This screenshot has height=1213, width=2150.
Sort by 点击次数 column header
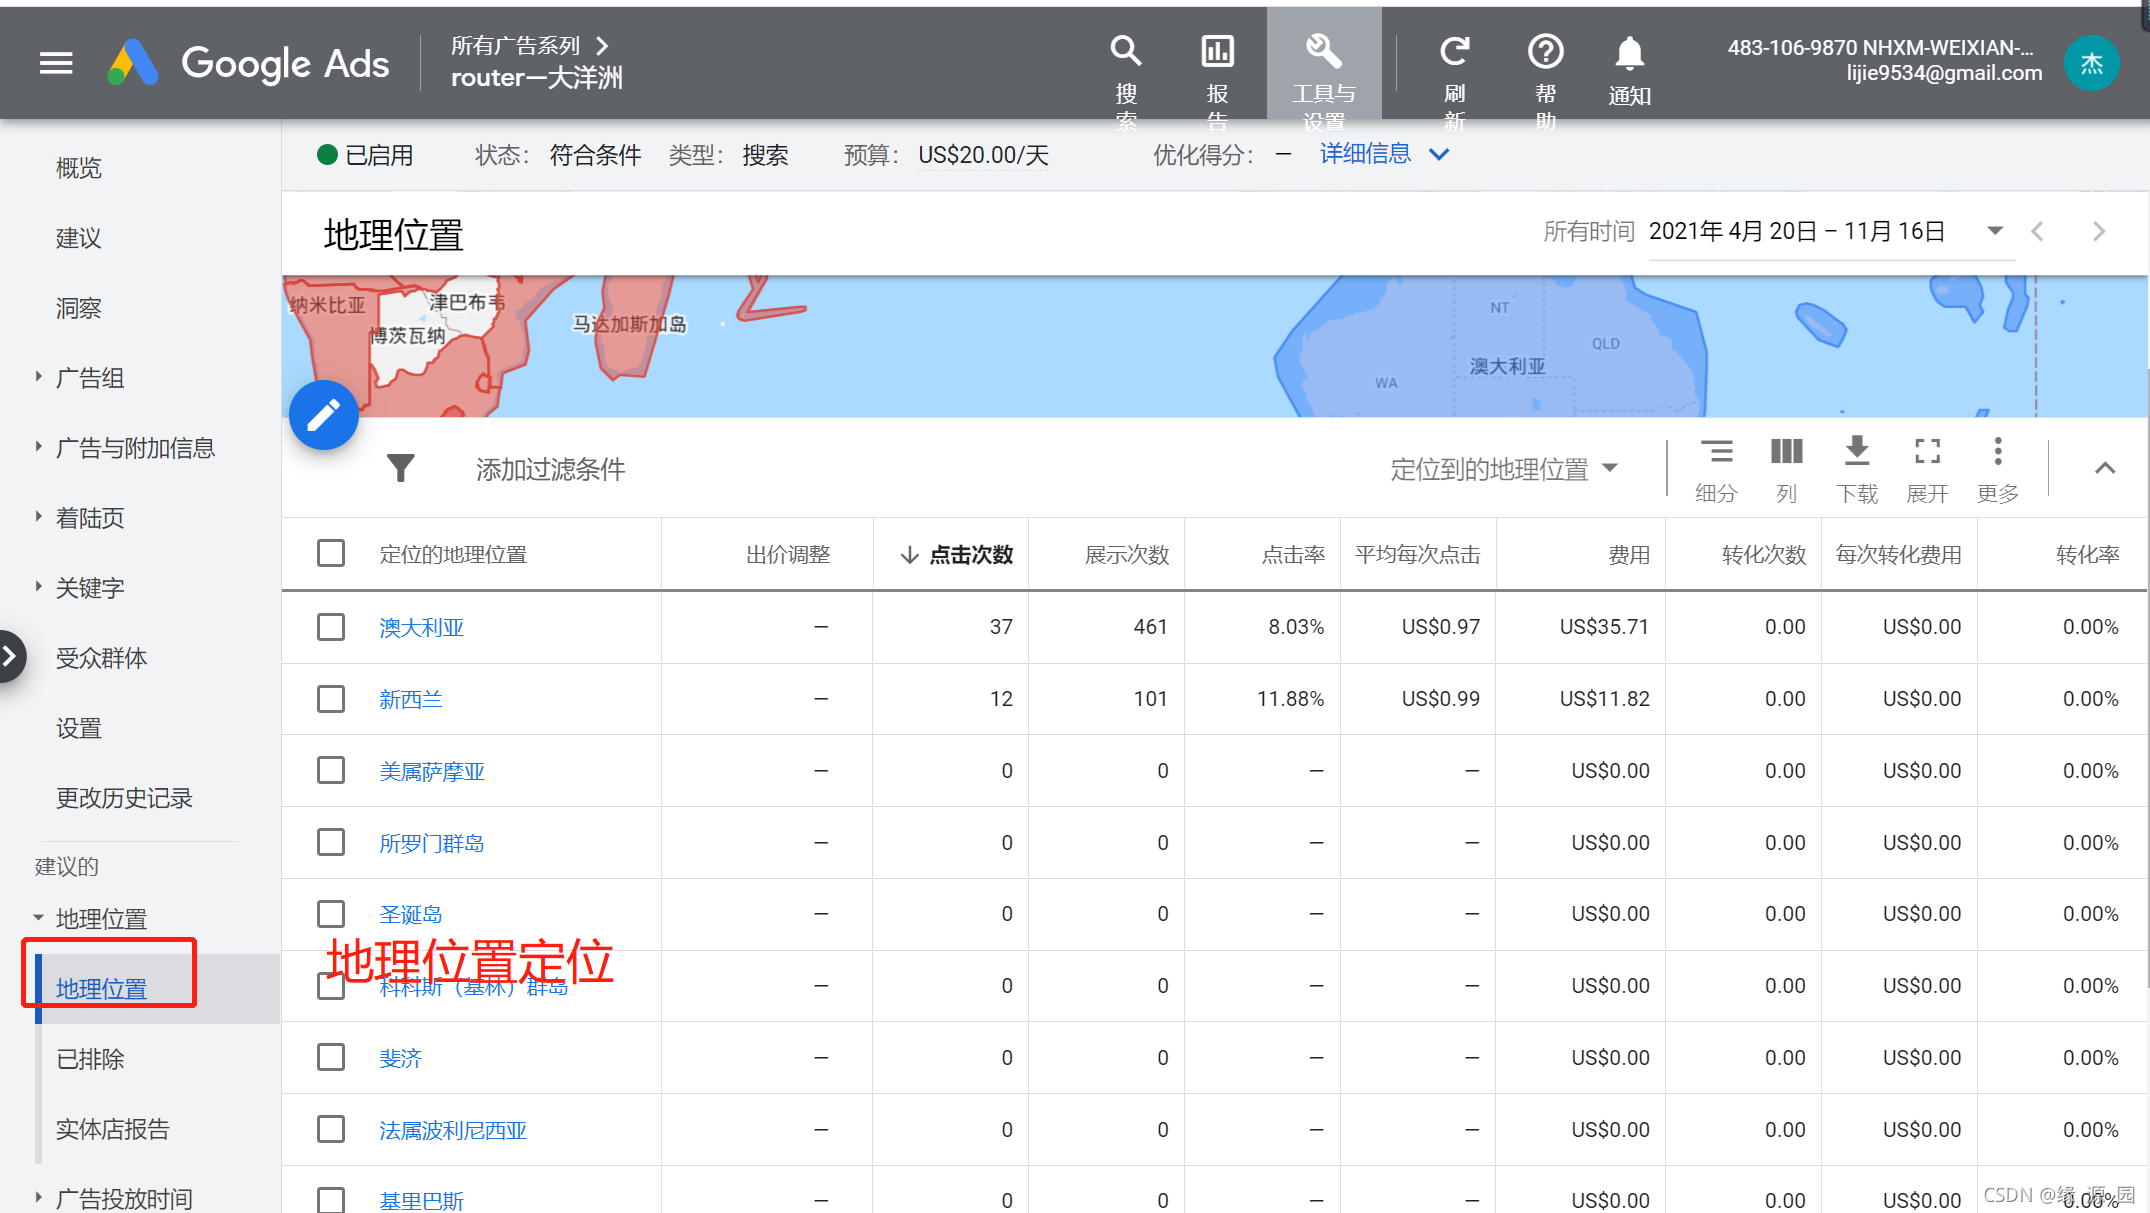point(970,555)
